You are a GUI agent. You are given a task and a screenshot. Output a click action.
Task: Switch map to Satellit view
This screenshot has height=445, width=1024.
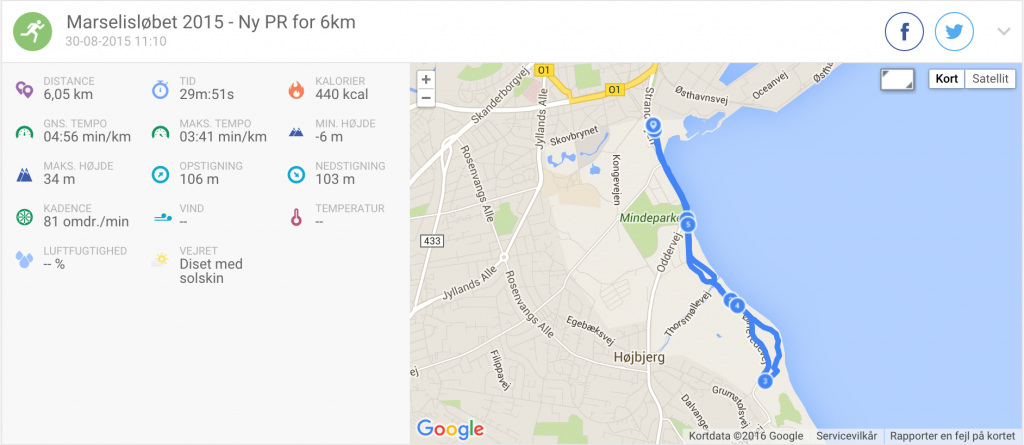pyautogui.click(x=990, y=79)
